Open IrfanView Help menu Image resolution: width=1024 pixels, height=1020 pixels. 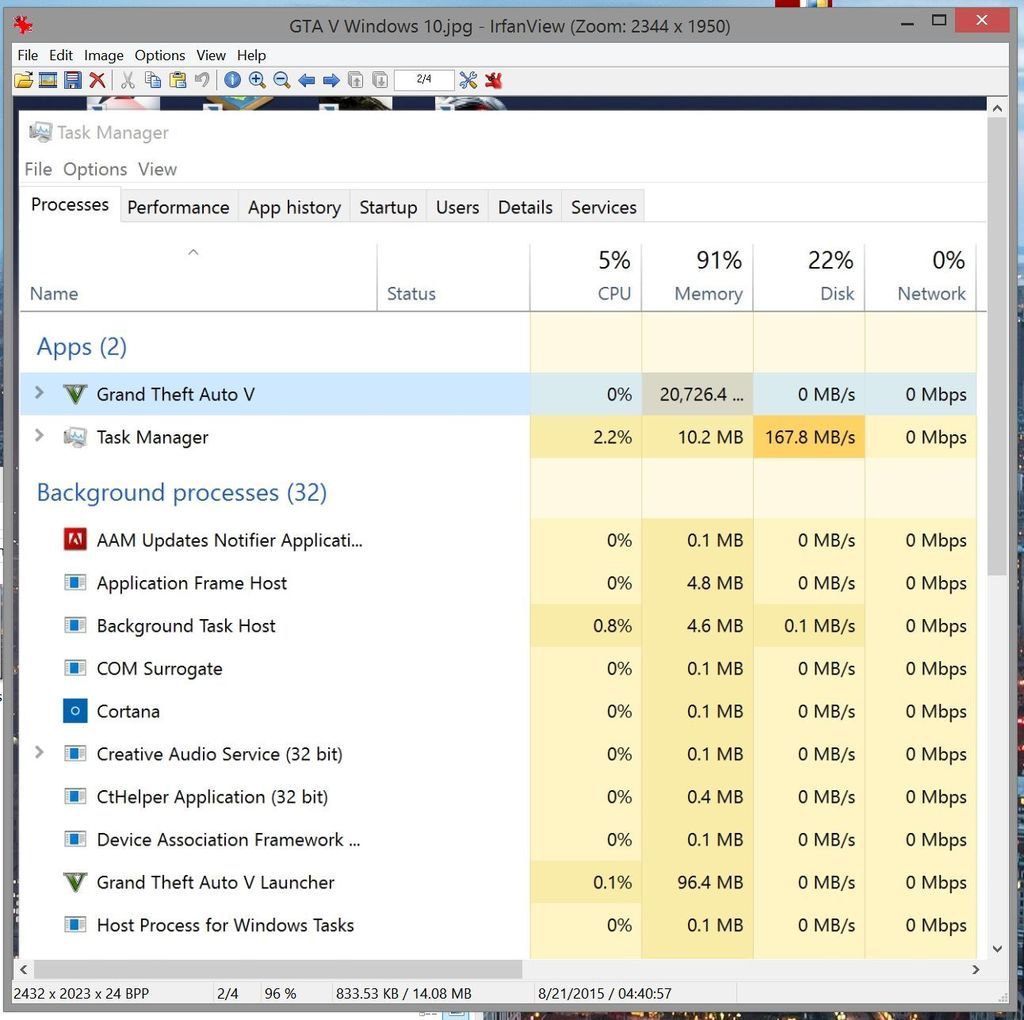pyautogui.click(x=251, y=56)
